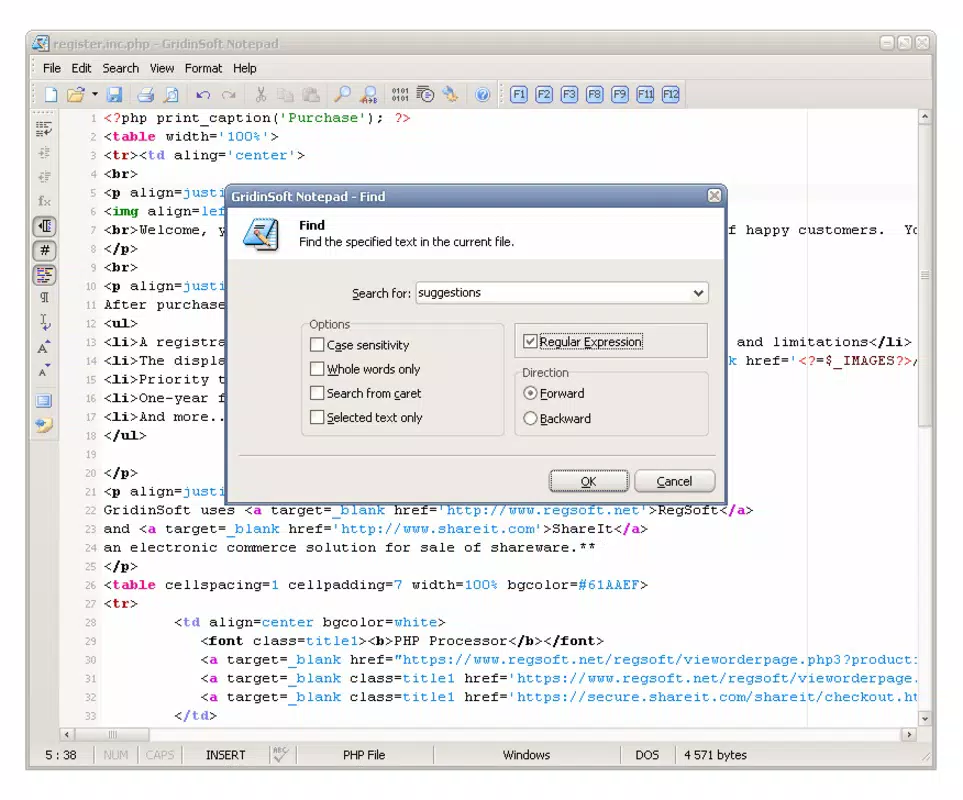Click the Open file folder icon

click(x=76, y=94)
